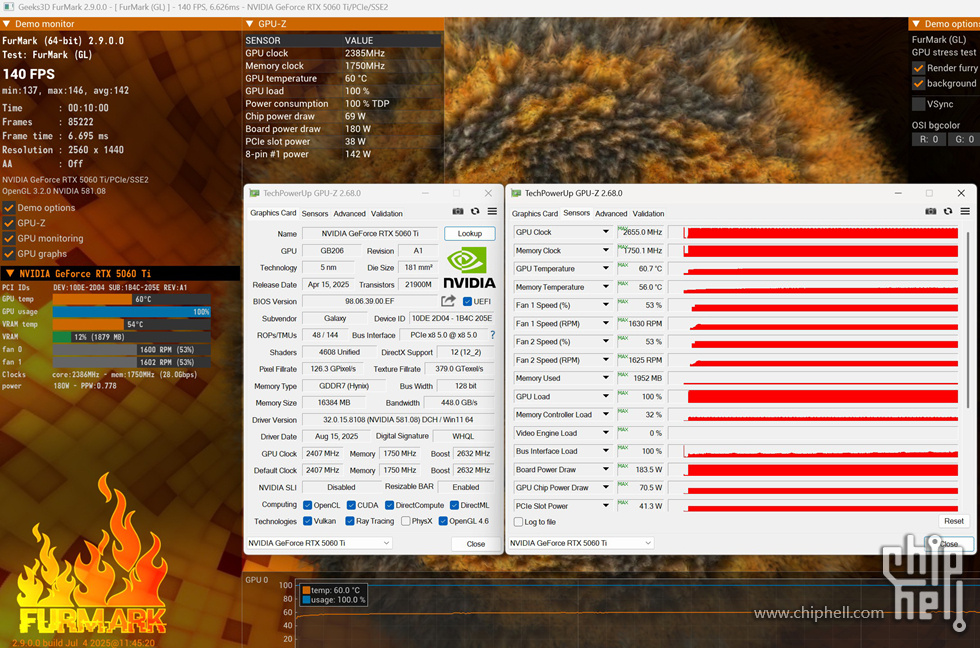This screenshot has height=648, width=980.
Task: Open the Advanced tab in the GPU-Z window with the Lookup button
Action: pyautogui.click(x=349, y=213)
